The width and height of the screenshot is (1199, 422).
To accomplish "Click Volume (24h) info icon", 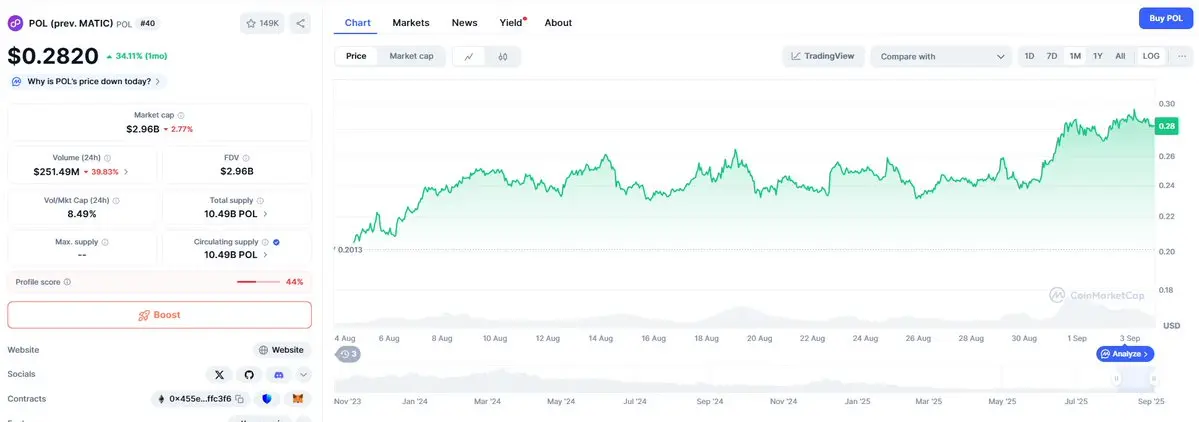I will pos(107,157).
